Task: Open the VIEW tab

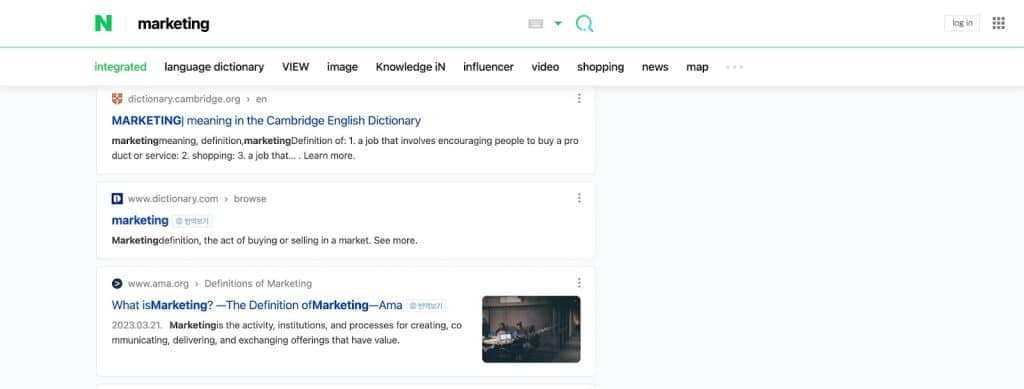Action: pos(295,67)
